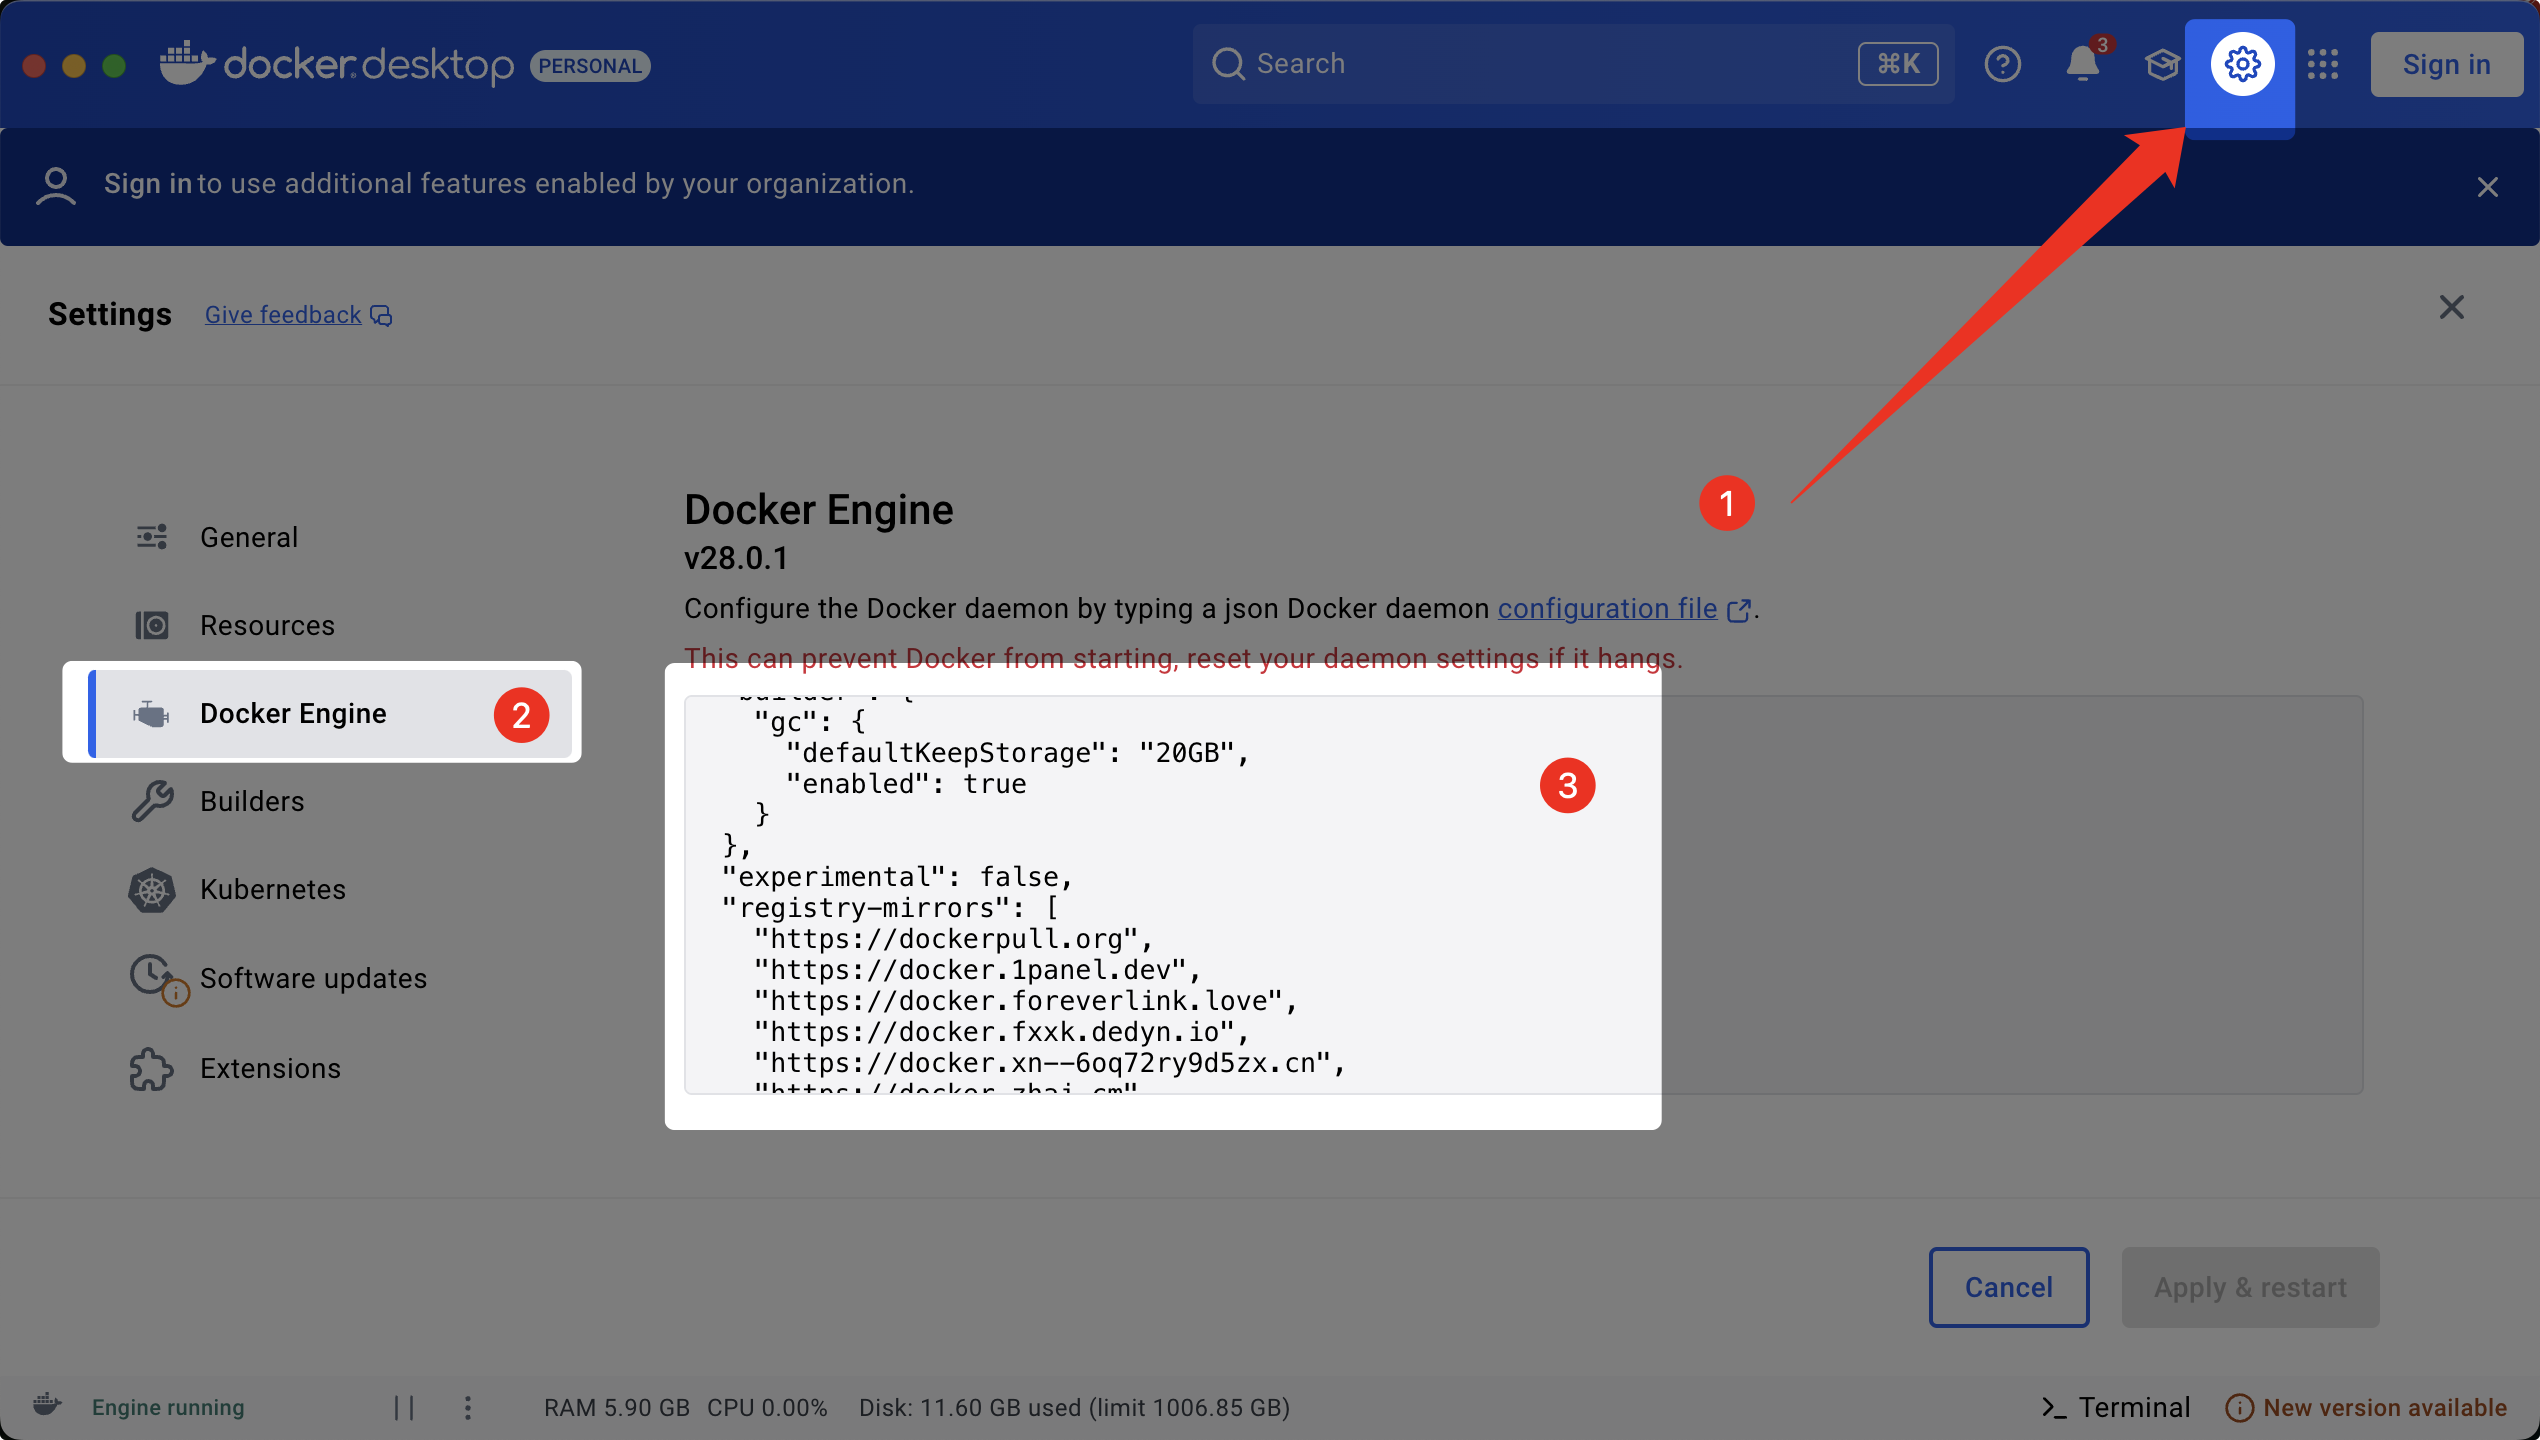Open engine options three-dot menu
Viewport: 2540px width, 1440px height.
pyautogui.click(x=468, y=1407)
